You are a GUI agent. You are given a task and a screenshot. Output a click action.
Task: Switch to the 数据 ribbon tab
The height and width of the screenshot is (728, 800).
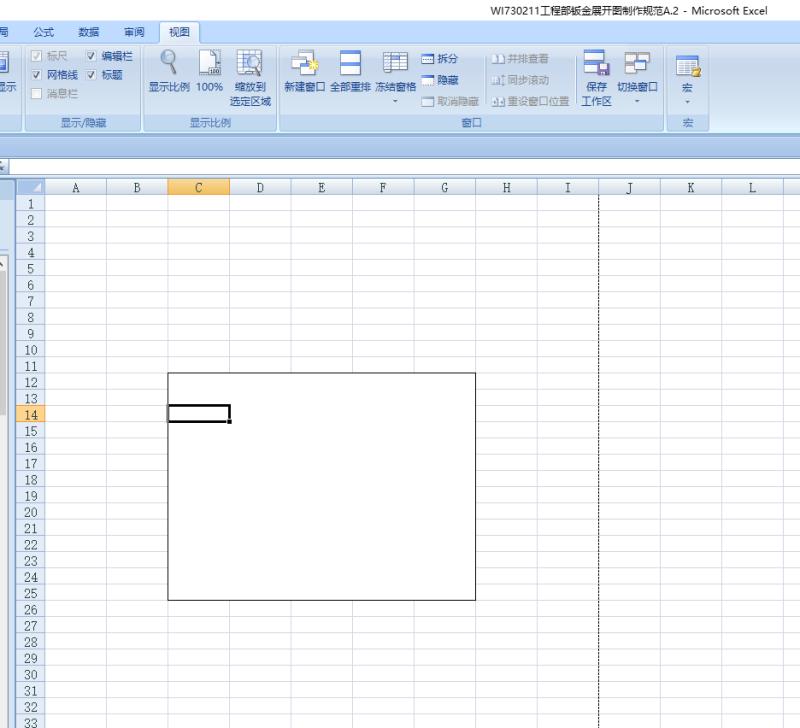coord(88,32)
